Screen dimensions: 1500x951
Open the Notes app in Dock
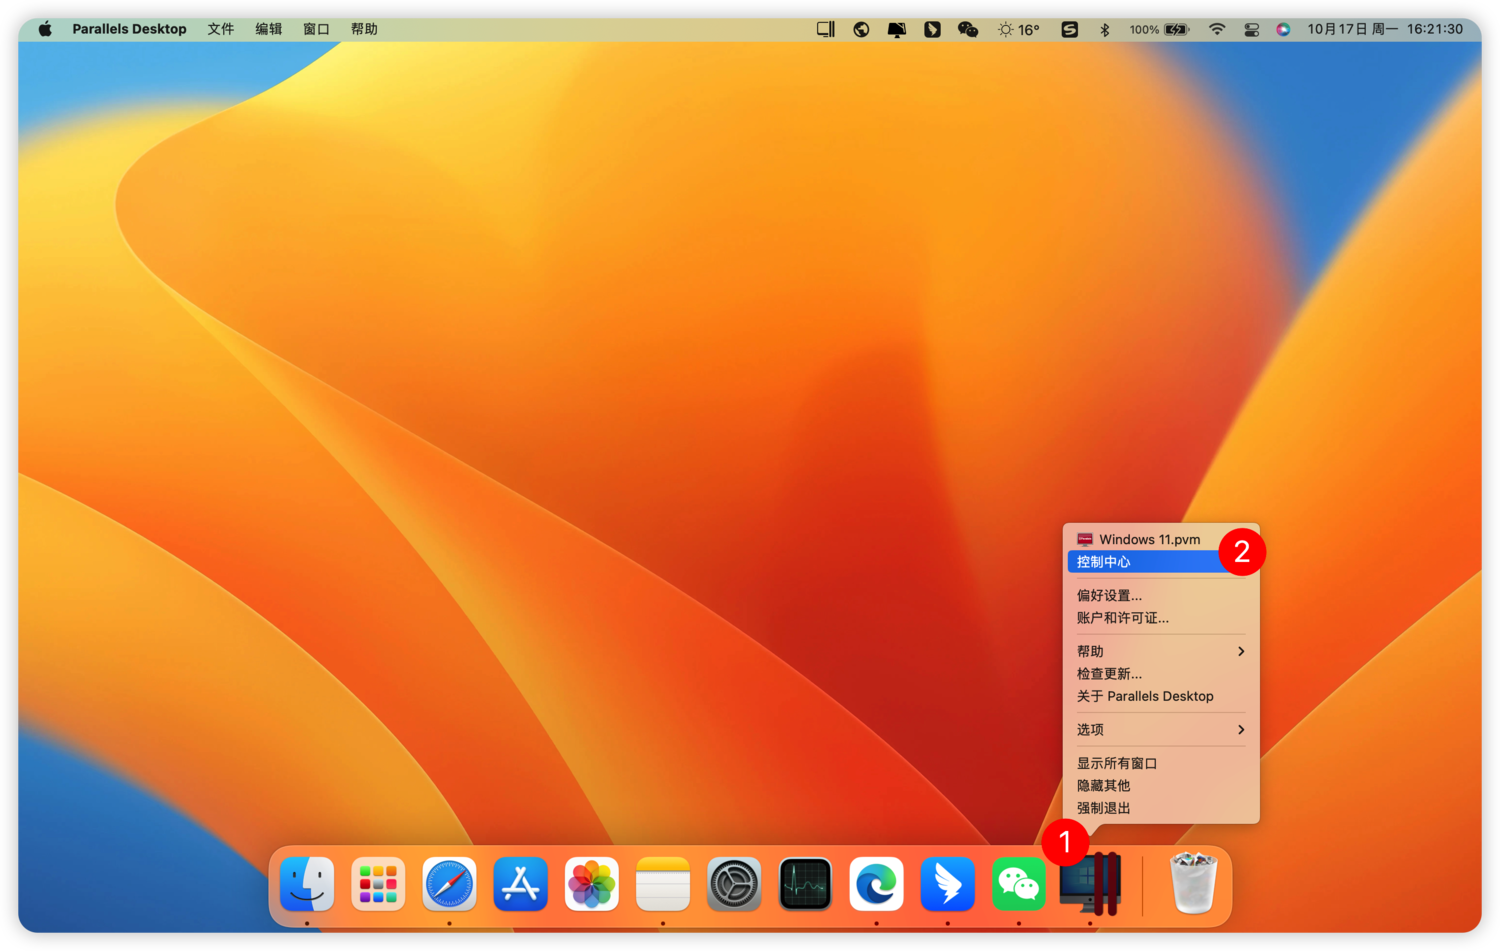pos(663,884)
